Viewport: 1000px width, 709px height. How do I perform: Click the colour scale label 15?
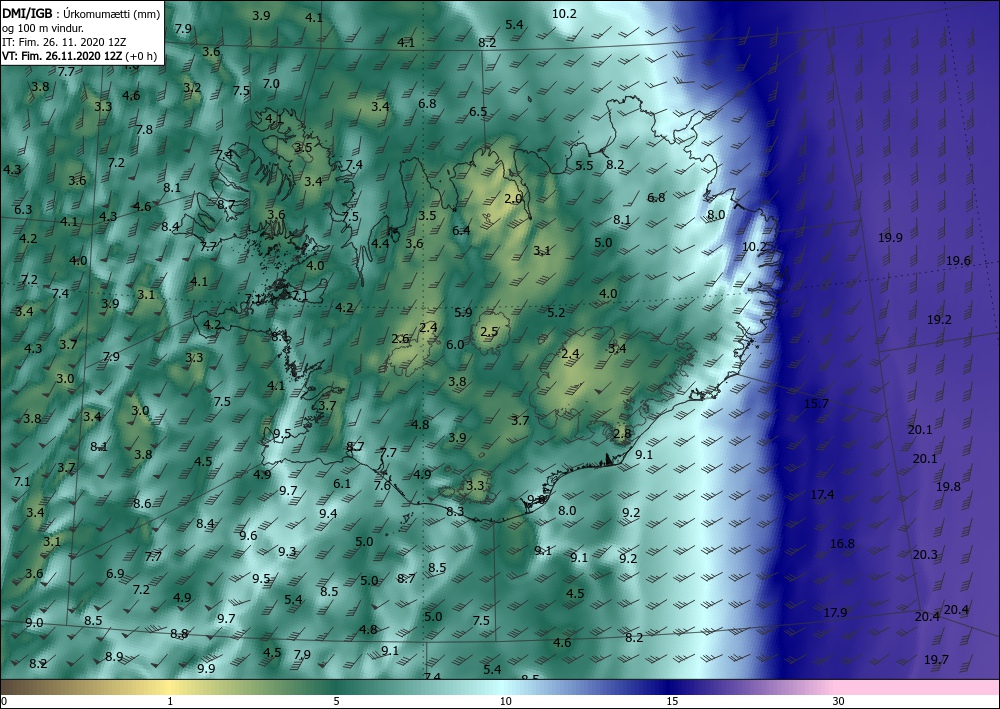coord(672,702)
